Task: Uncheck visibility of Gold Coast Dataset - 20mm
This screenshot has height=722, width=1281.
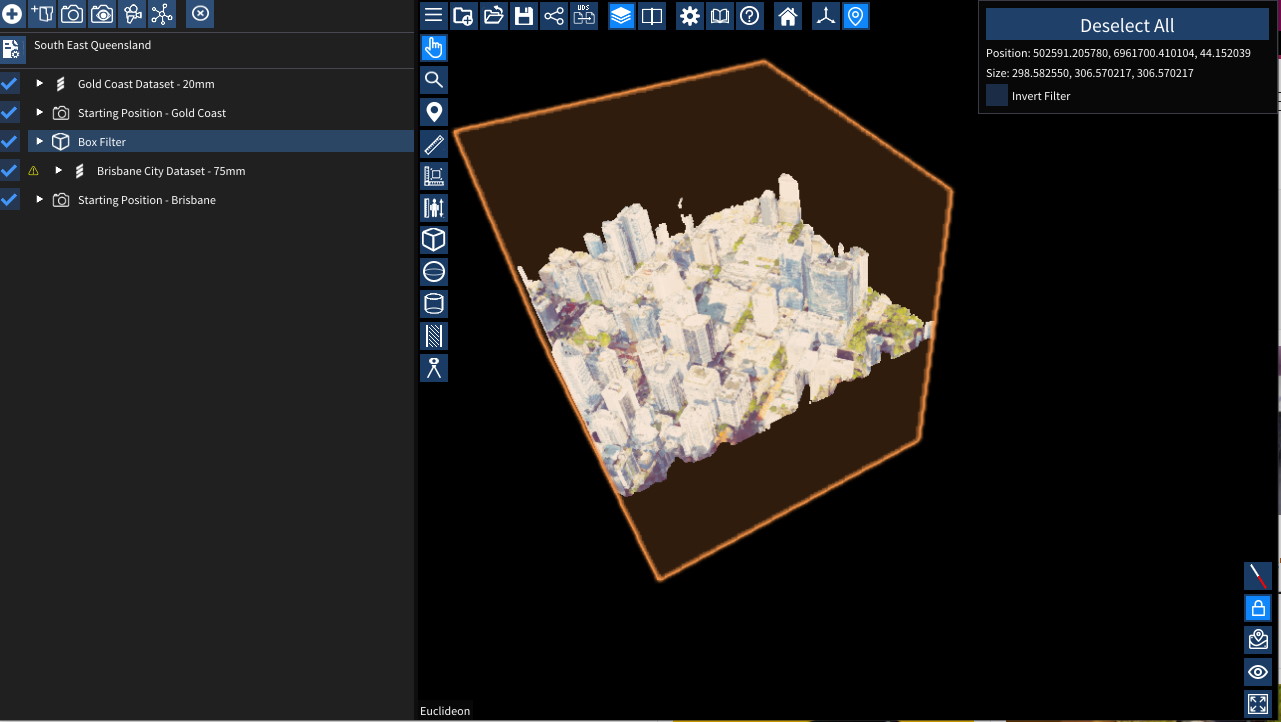Action: [x=10, y=84]
